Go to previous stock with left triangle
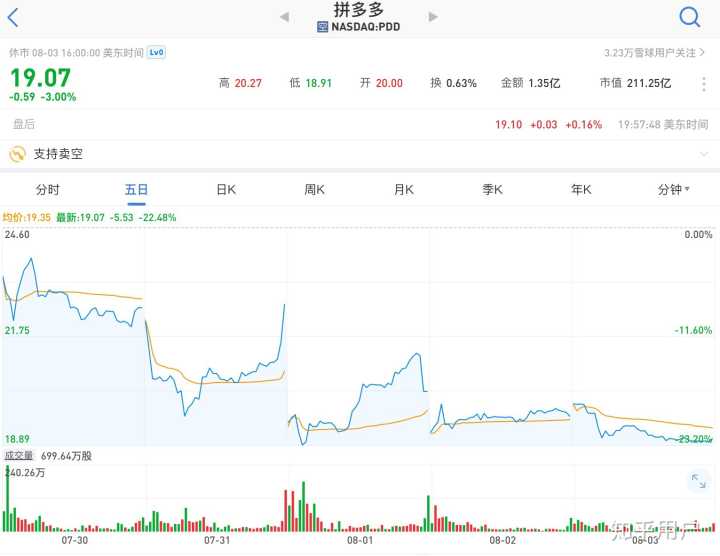Screen dimensions: 720x556 pos(284,17)
